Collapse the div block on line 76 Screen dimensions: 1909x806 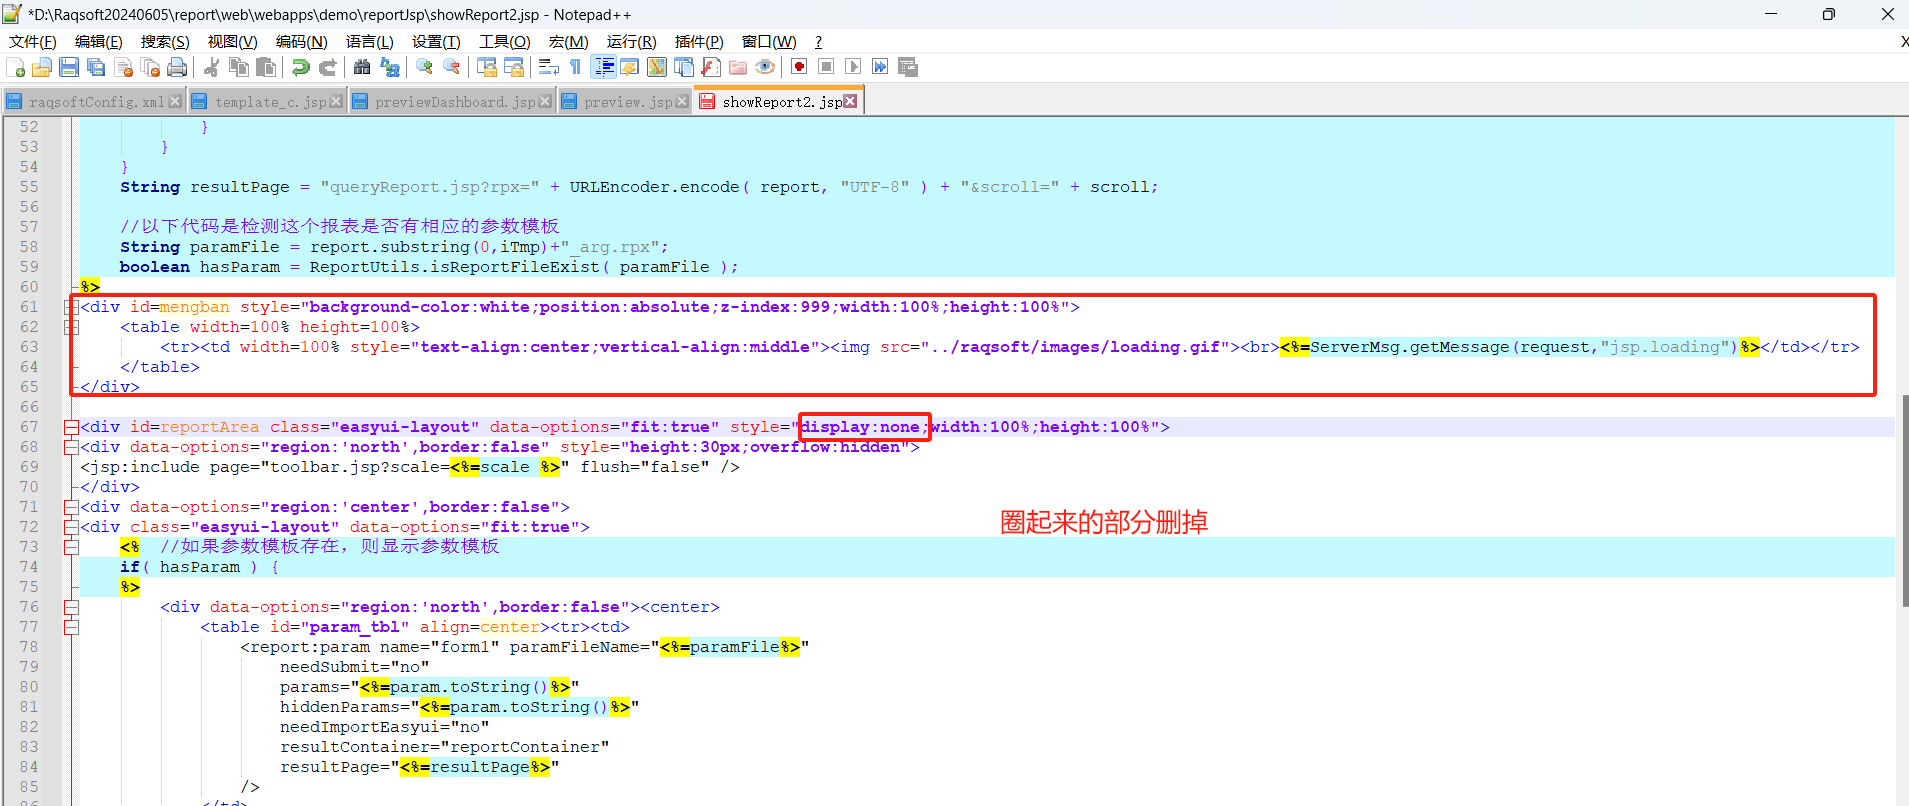coord(71,607)
